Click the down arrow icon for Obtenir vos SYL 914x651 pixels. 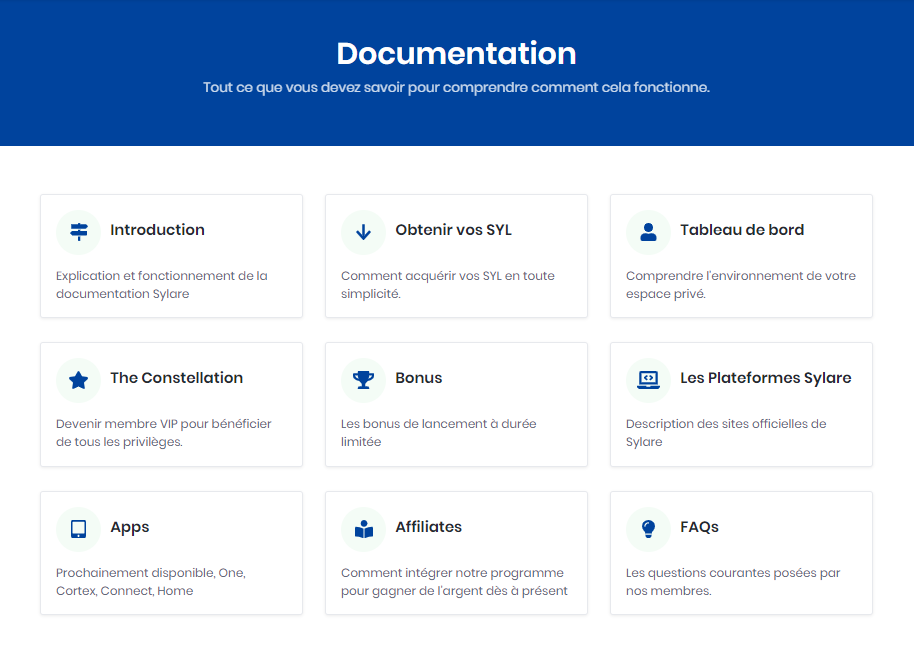coord(363,232)
